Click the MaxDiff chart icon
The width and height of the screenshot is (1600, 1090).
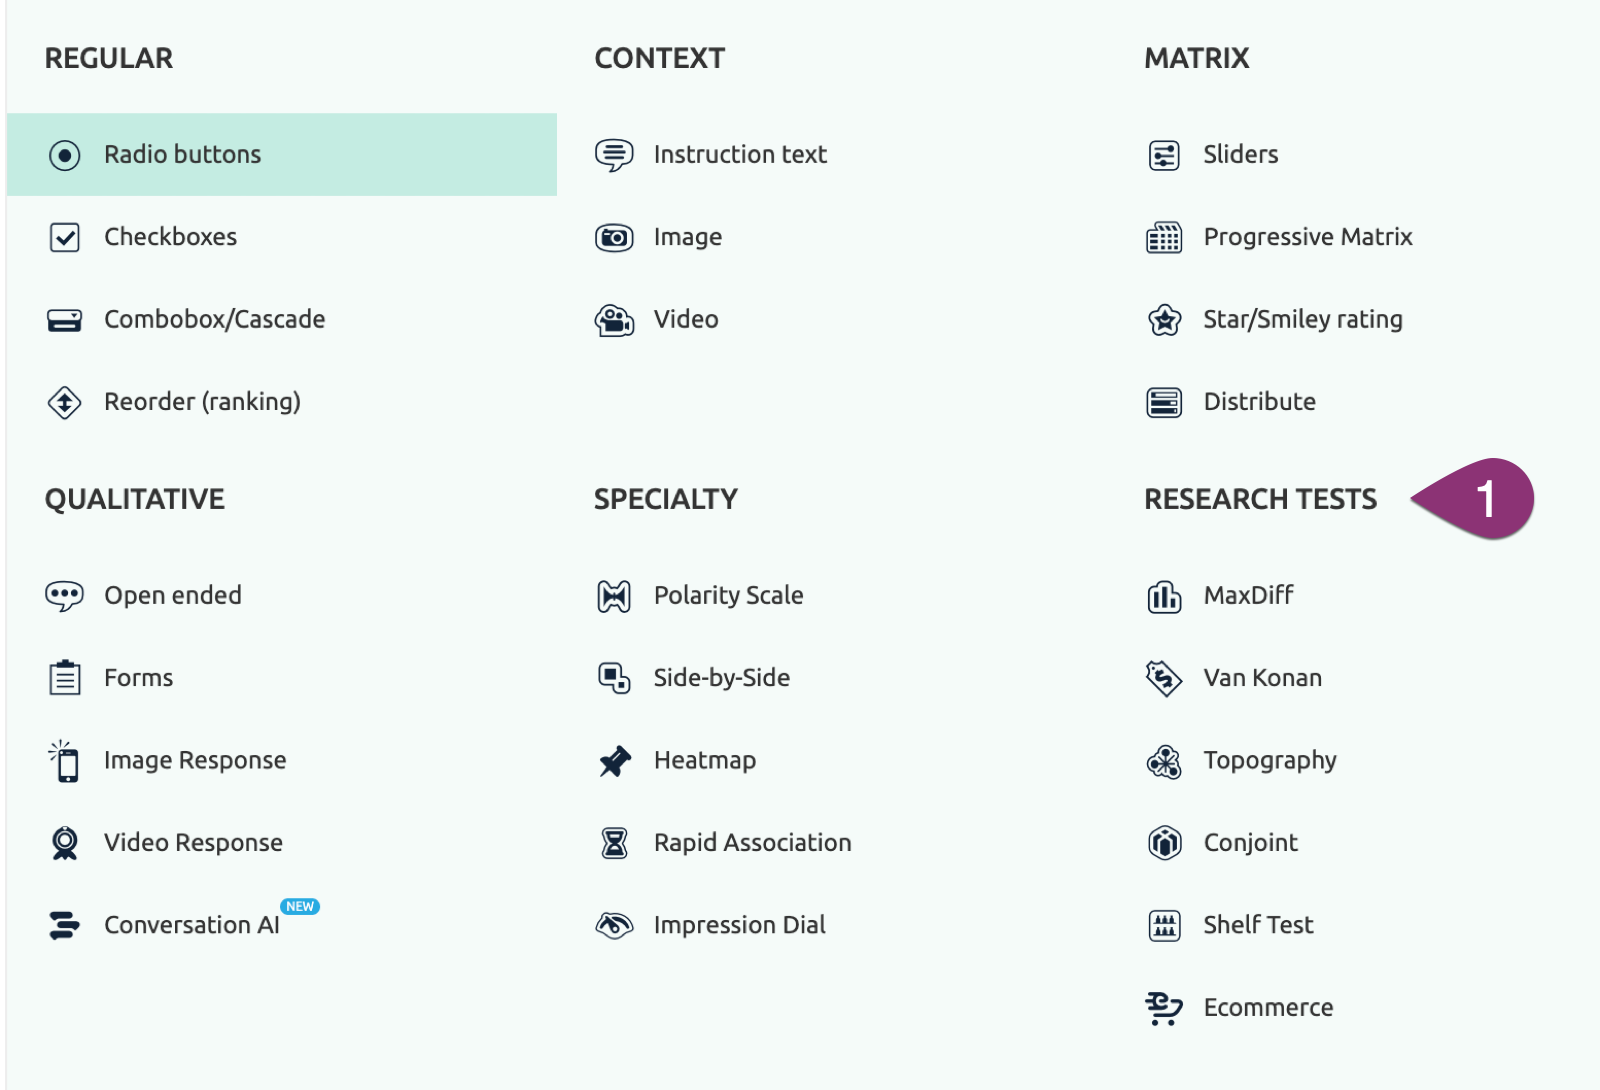1164,597
